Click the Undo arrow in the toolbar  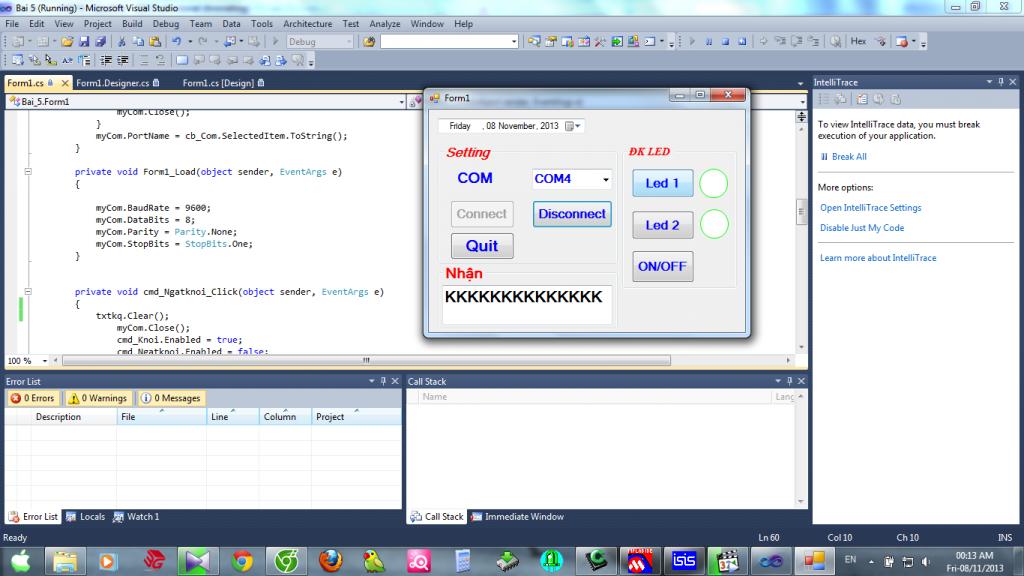coord(177,42)
